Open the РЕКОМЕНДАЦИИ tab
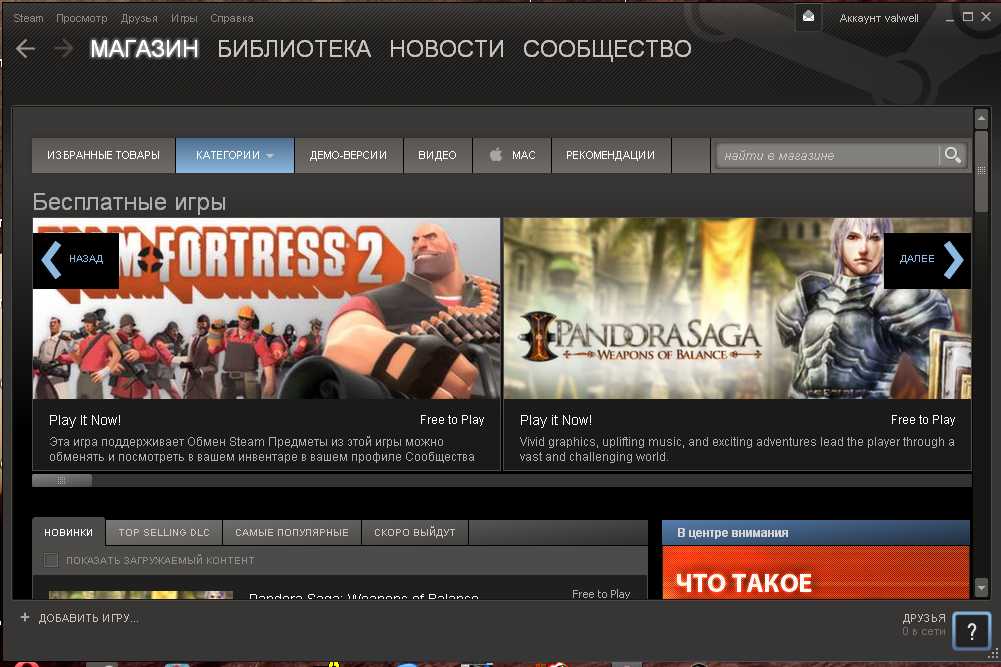The height and width of the screenshot is (667, 1001). pos(610,155)
